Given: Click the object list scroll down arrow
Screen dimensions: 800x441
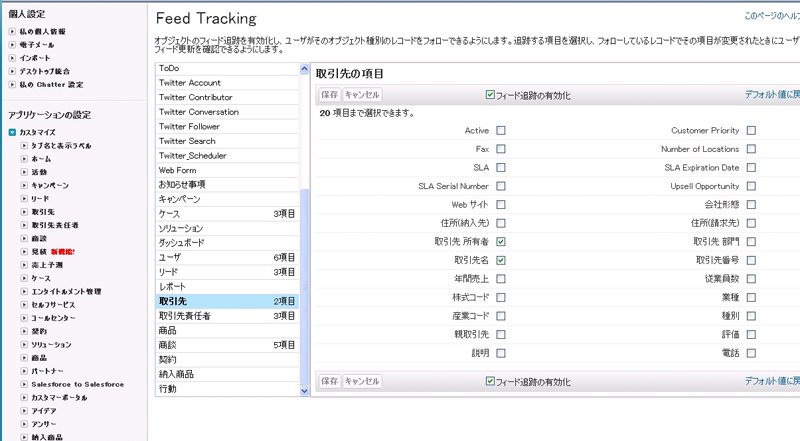Looking at the screenshot, I should (305, 391).
